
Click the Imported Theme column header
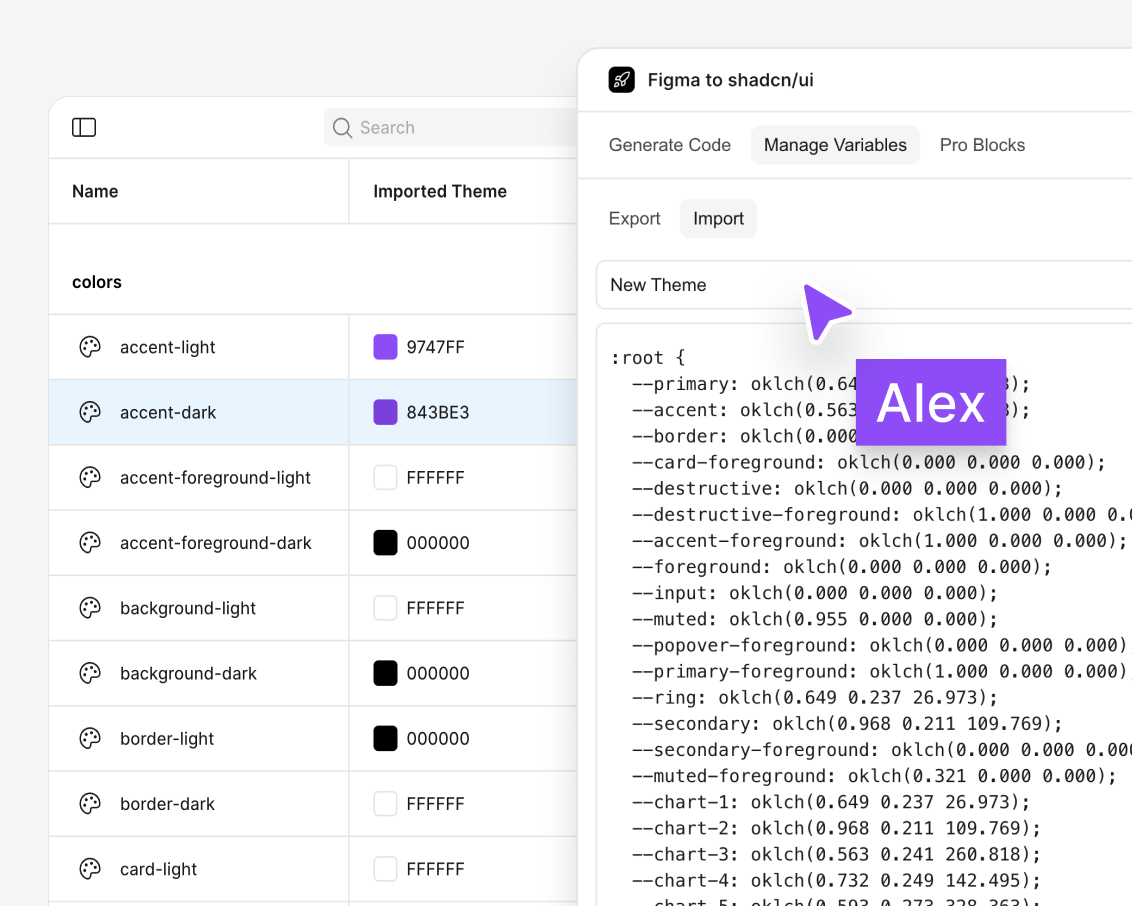440,191
